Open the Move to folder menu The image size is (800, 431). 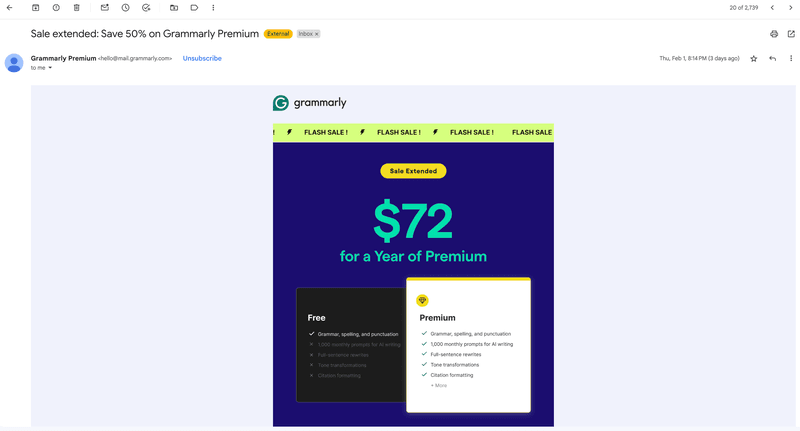pos(174,8)
